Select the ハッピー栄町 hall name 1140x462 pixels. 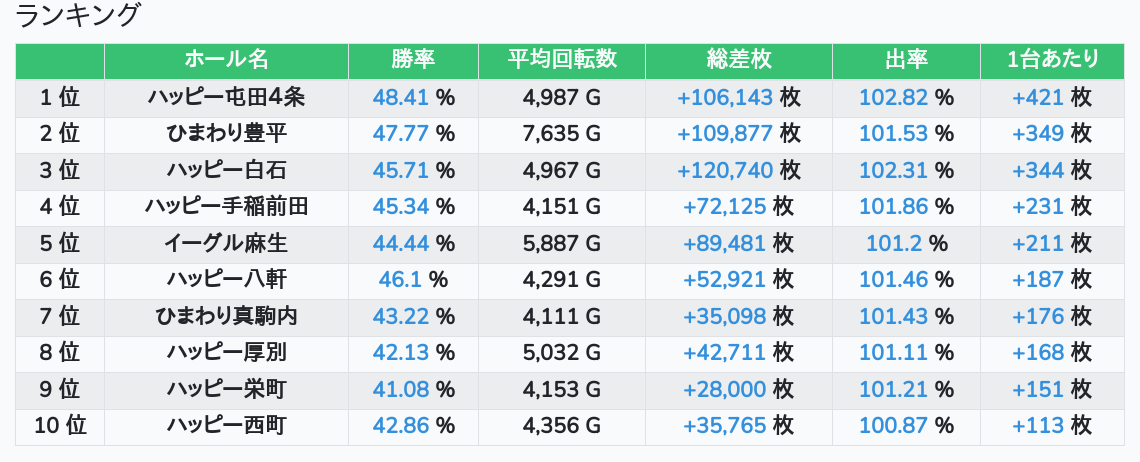(226, 389)
